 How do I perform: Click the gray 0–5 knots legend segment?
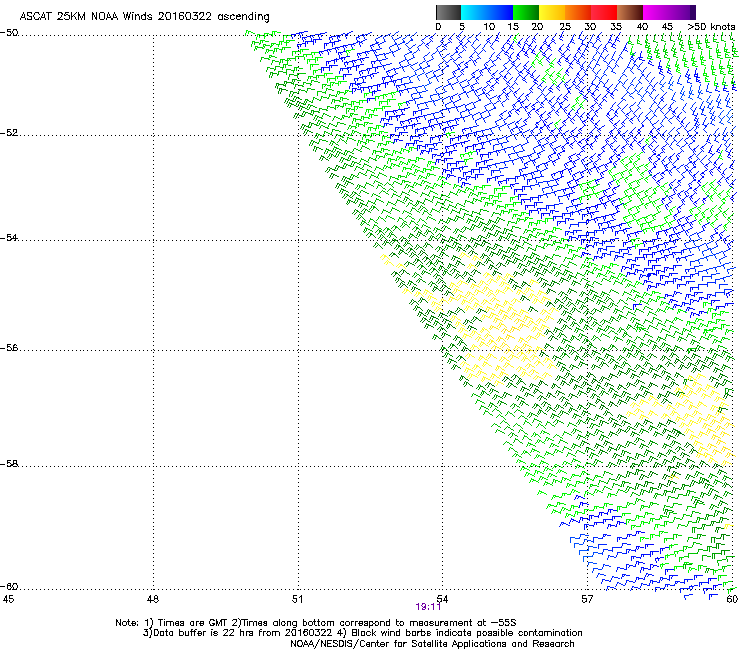click(x=448, y=12)
